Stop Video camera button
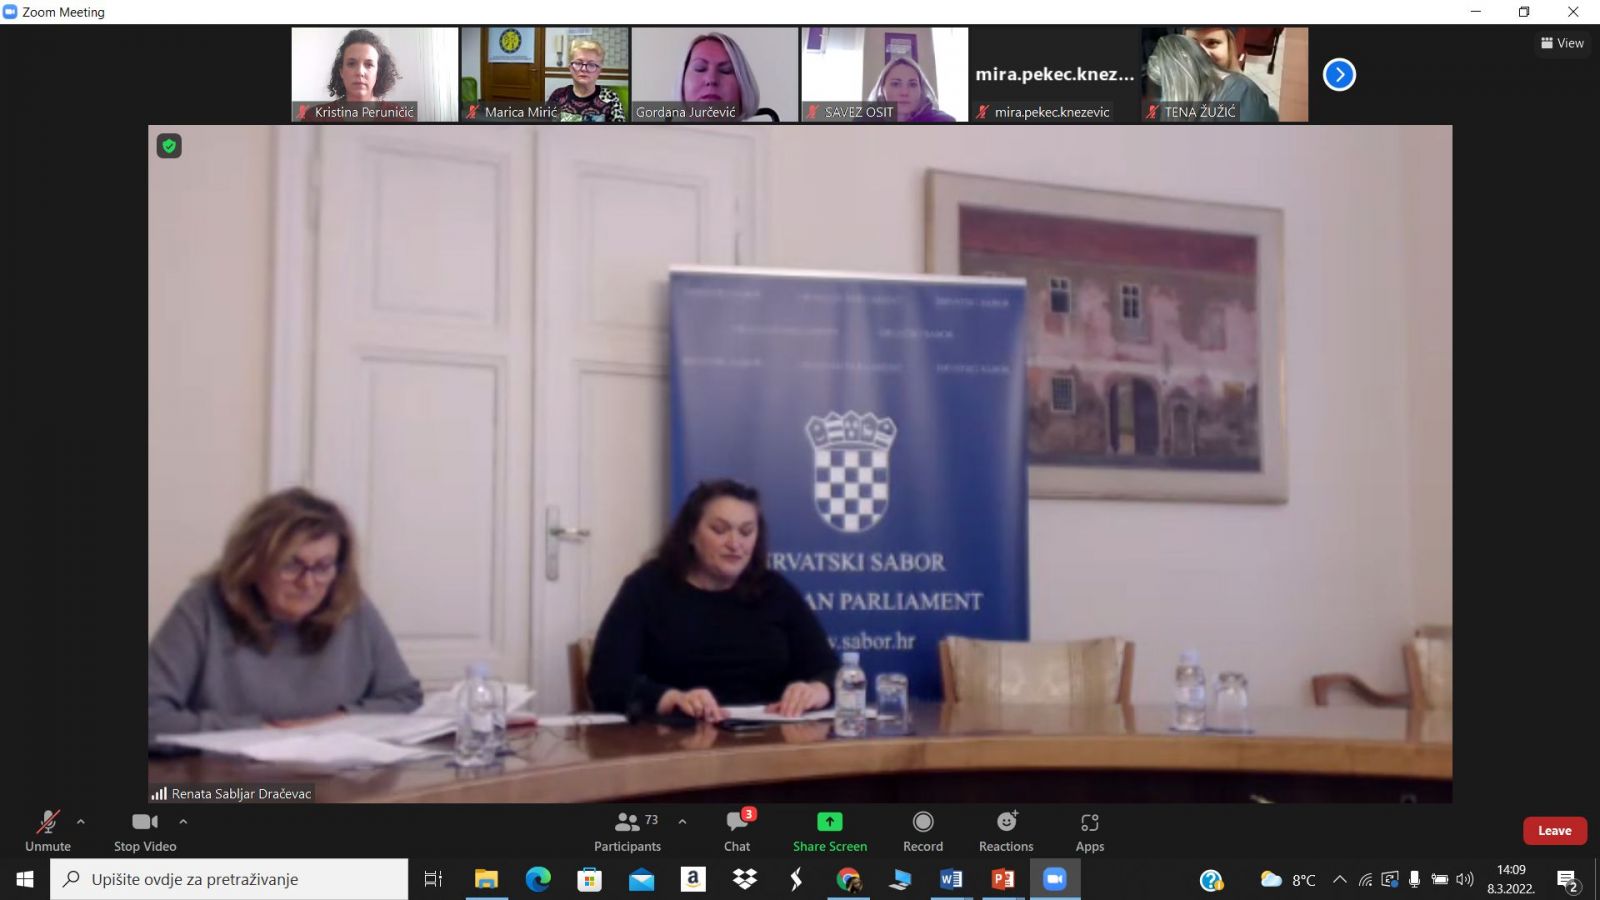Screen dimensions: 1600x900 click(145, 831)
